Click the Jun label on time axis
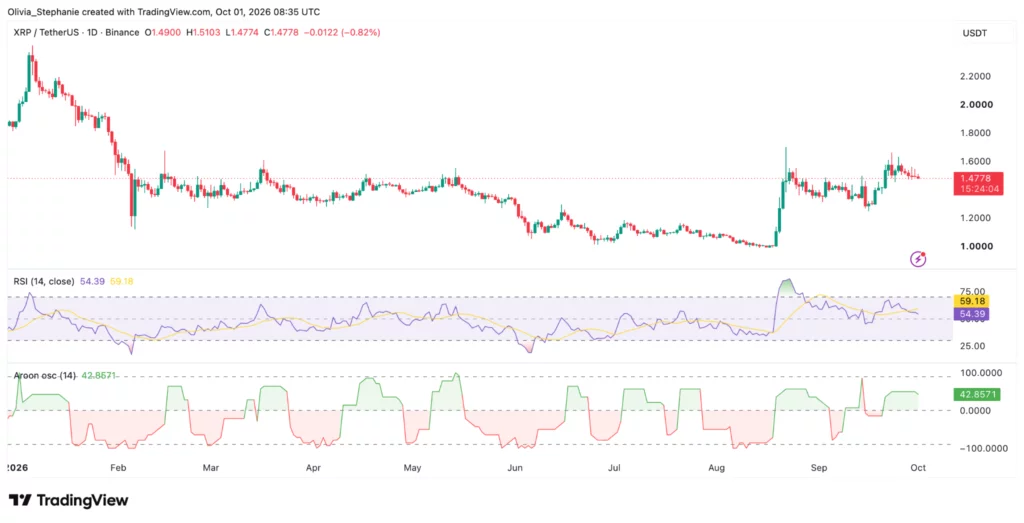The width and height of the screenshot is (1024, 523). [515, 468]
